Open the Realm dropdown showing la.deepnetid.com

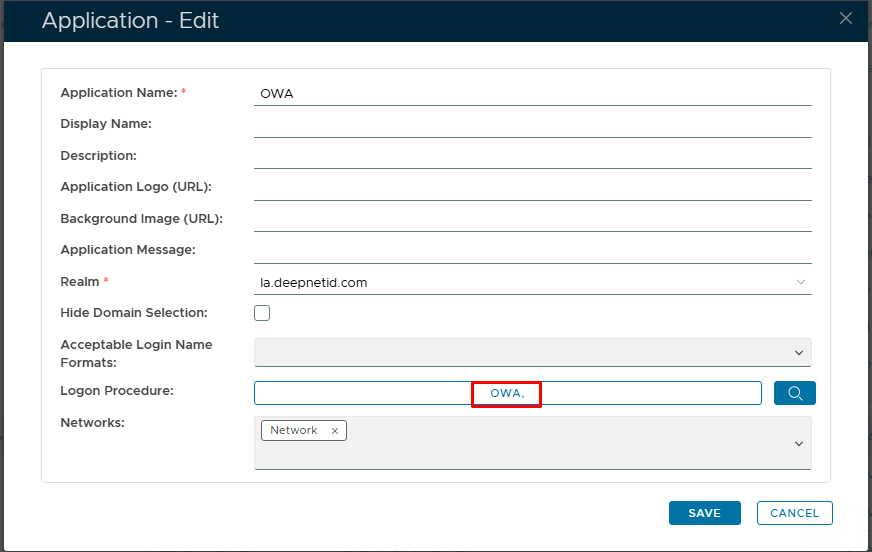pos(532,283)
